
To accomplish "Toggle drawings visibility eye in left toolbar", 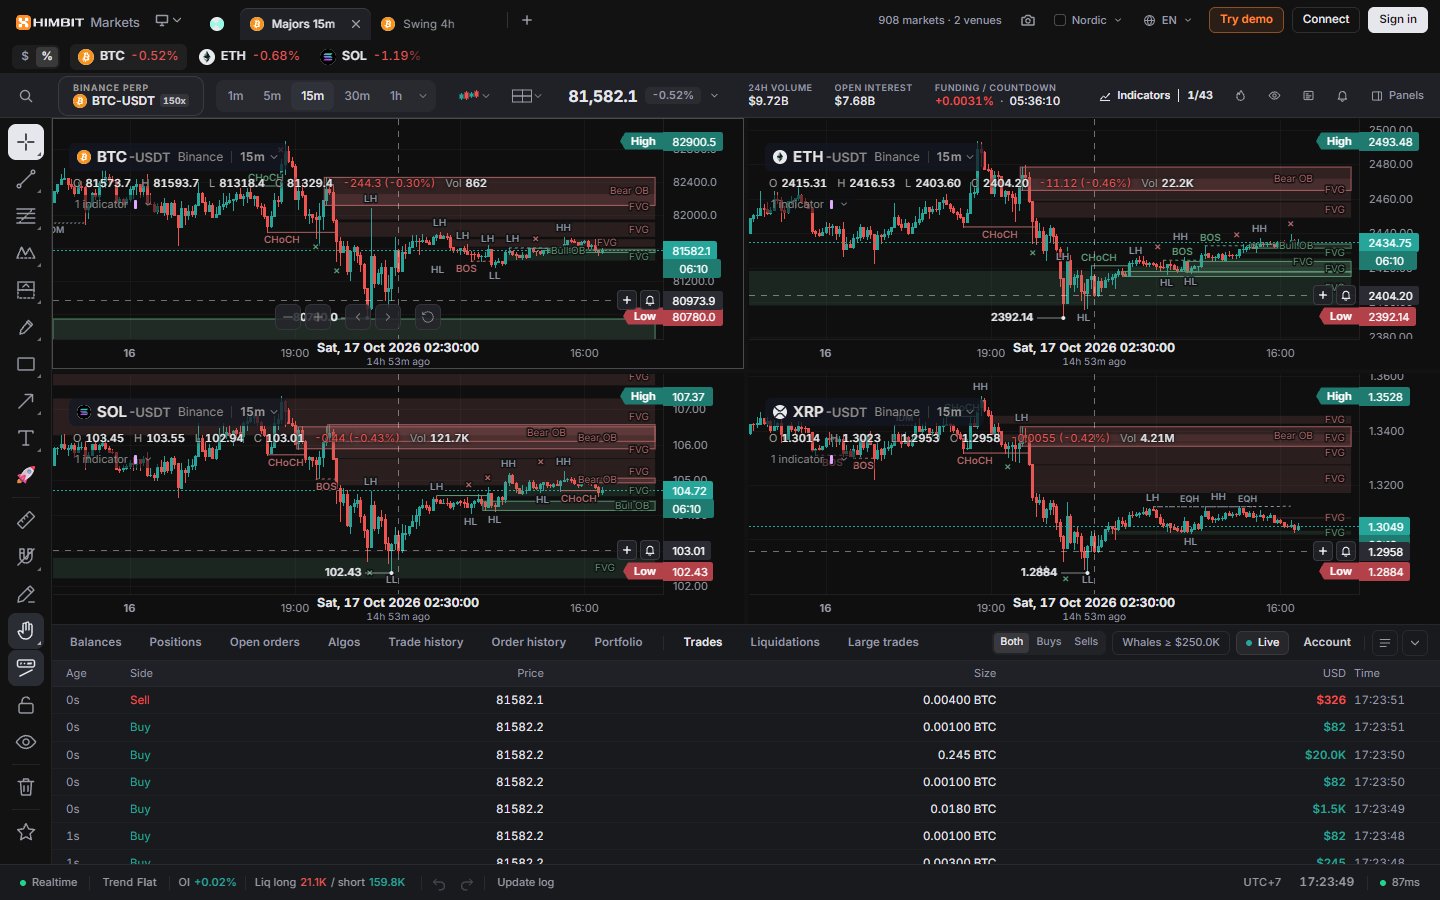I will [26, 742].
